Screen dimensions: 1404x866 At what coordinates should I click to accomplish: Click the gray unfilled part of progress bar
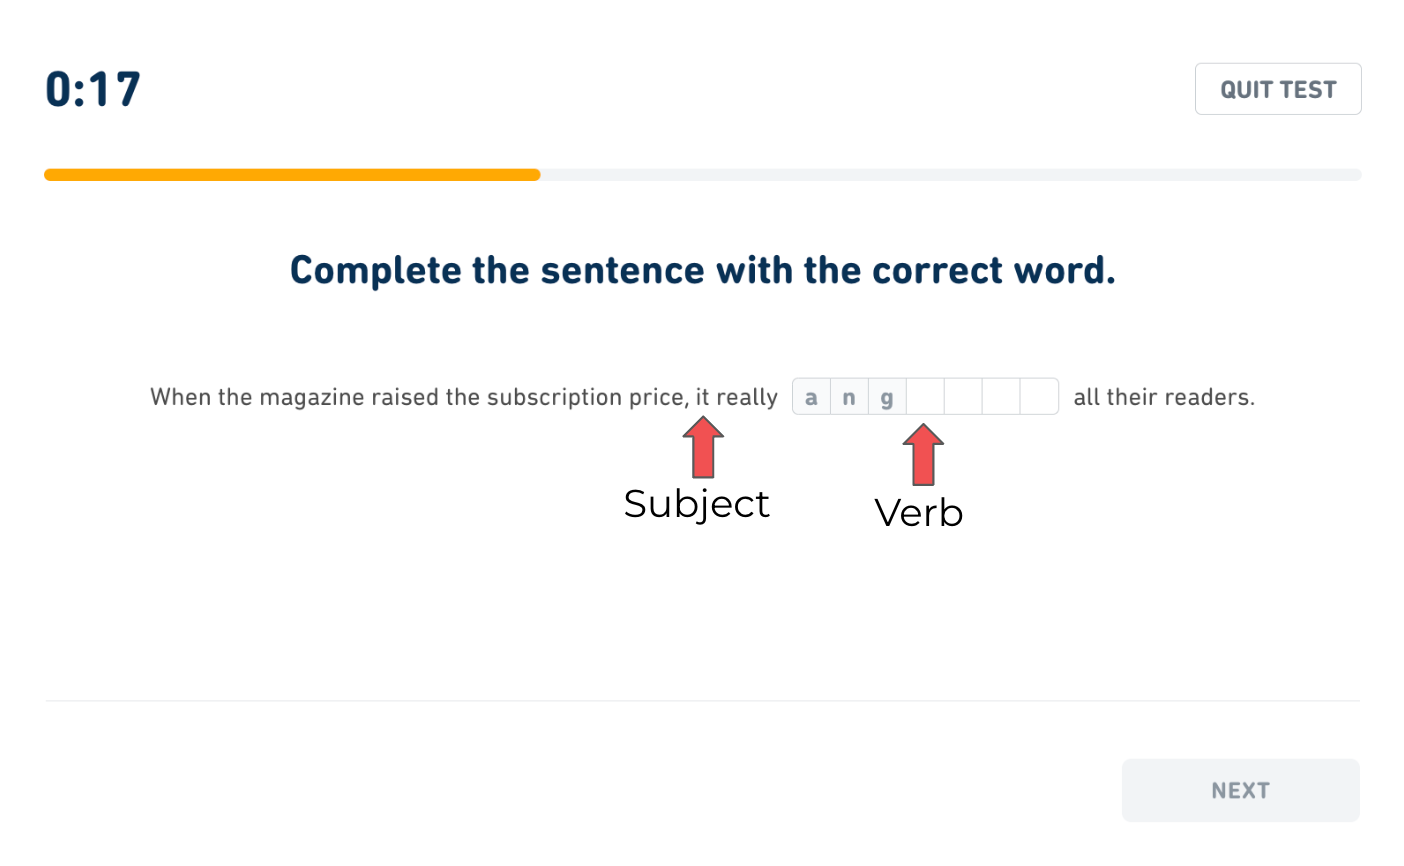pos(950,175)
